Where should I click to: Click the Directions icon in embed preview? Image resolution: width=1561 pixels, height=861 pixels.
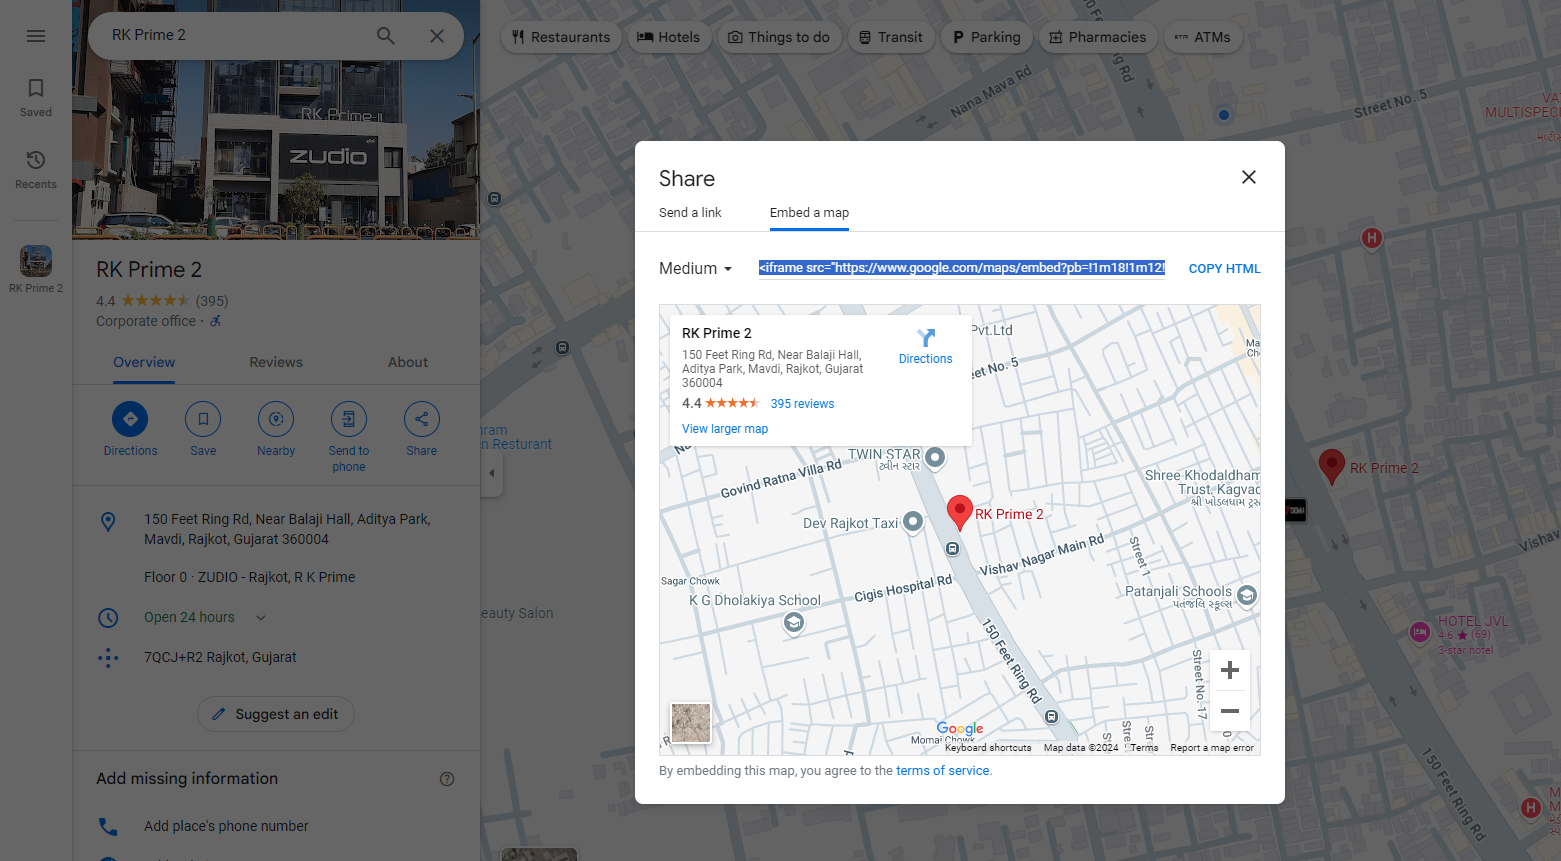click(x=925, y=339)
